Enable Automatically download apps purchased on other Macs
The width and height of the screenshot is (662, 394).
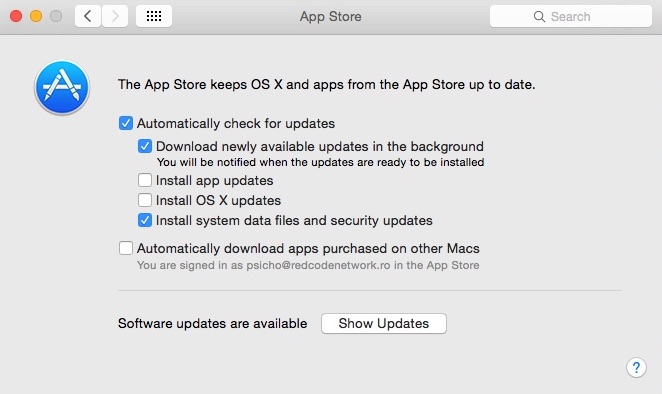(126, 248)
